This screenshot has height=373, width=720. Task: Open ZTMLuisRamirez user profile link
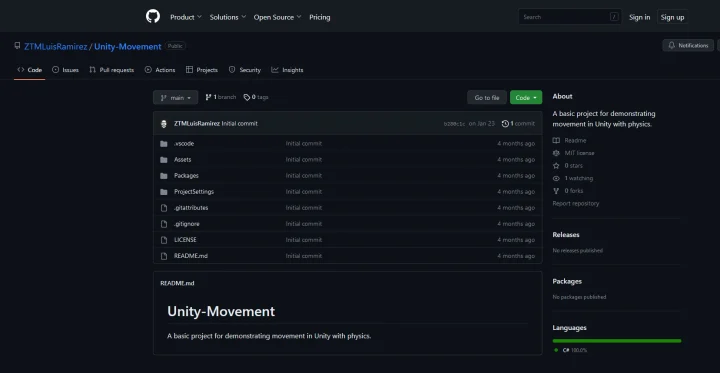(56, 46)
